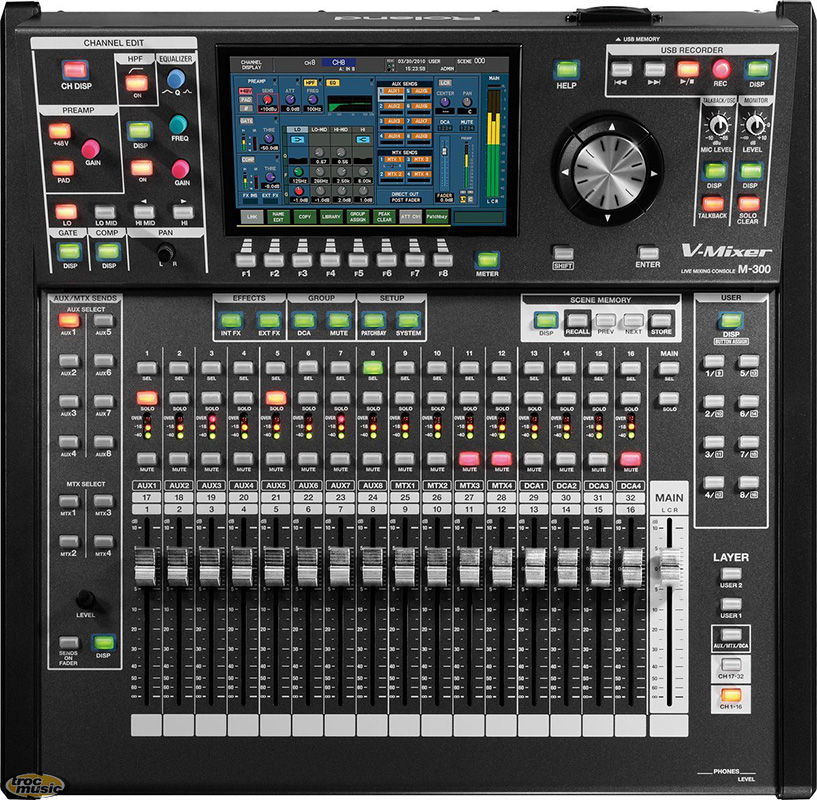Switch to the AUX/MTX/DCA layer
This screenshot has height=800, width=817.
(731, 634)
